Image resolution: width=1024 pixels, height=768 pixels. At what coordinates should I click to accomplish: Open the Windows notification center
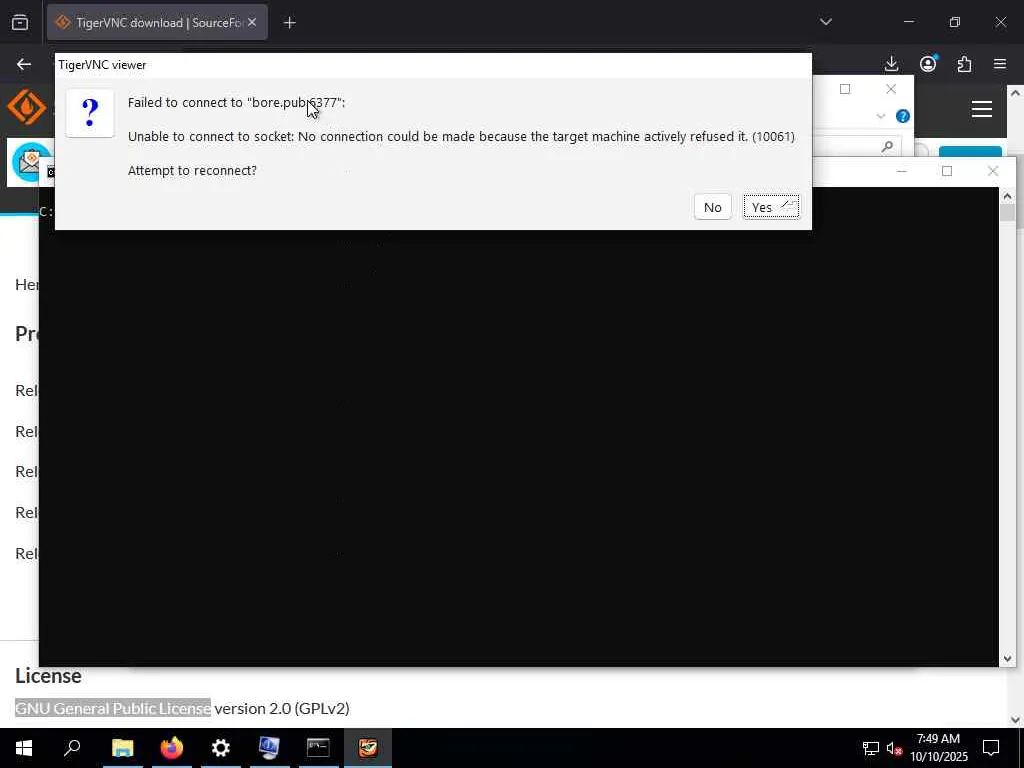coord(991,748)
